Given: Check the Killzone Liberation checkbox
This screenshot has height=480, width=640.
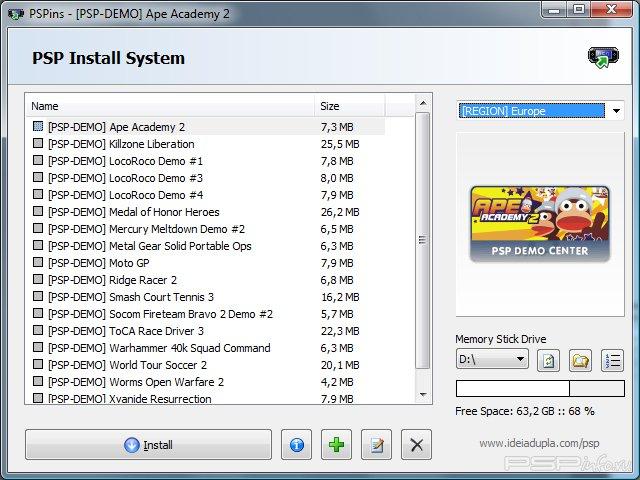Looking at the screenshot, I should tap(38, 143).
